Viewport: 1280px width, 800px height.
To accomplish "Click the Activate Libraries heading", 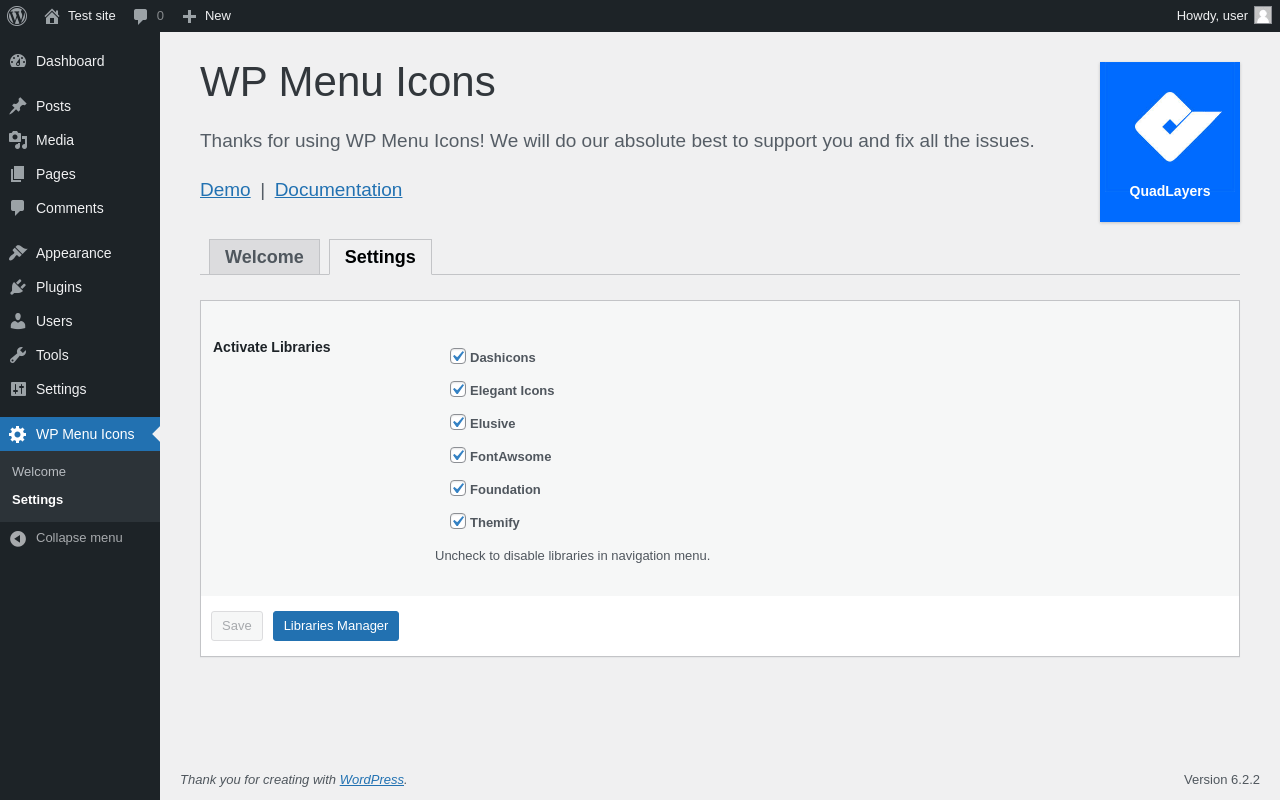I will [x=272, y=347].
